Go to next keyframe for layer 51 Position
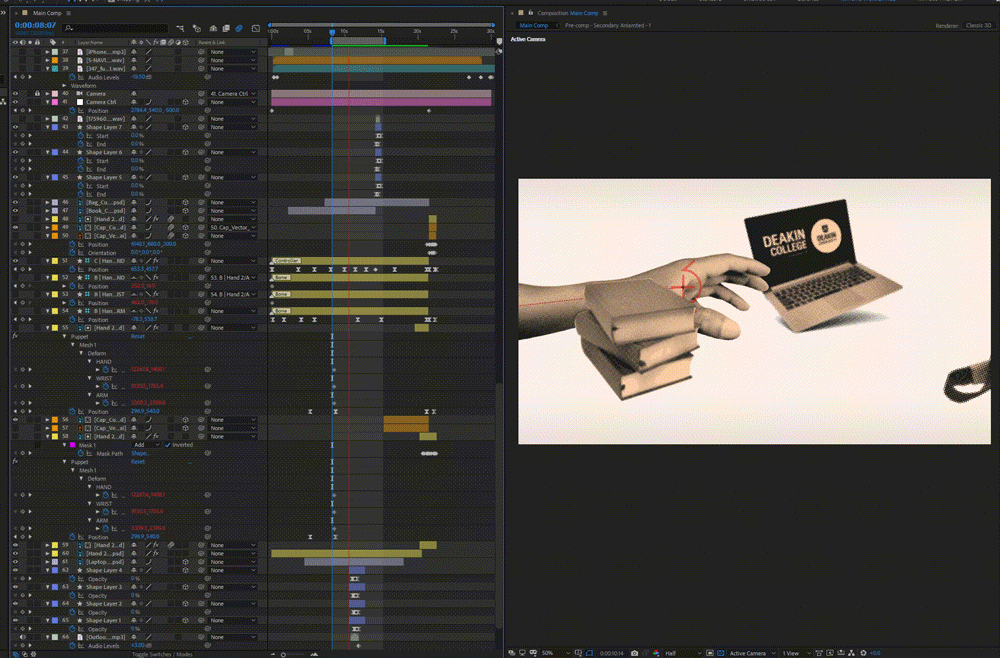1000x658 pixels. tap(29, 269)
